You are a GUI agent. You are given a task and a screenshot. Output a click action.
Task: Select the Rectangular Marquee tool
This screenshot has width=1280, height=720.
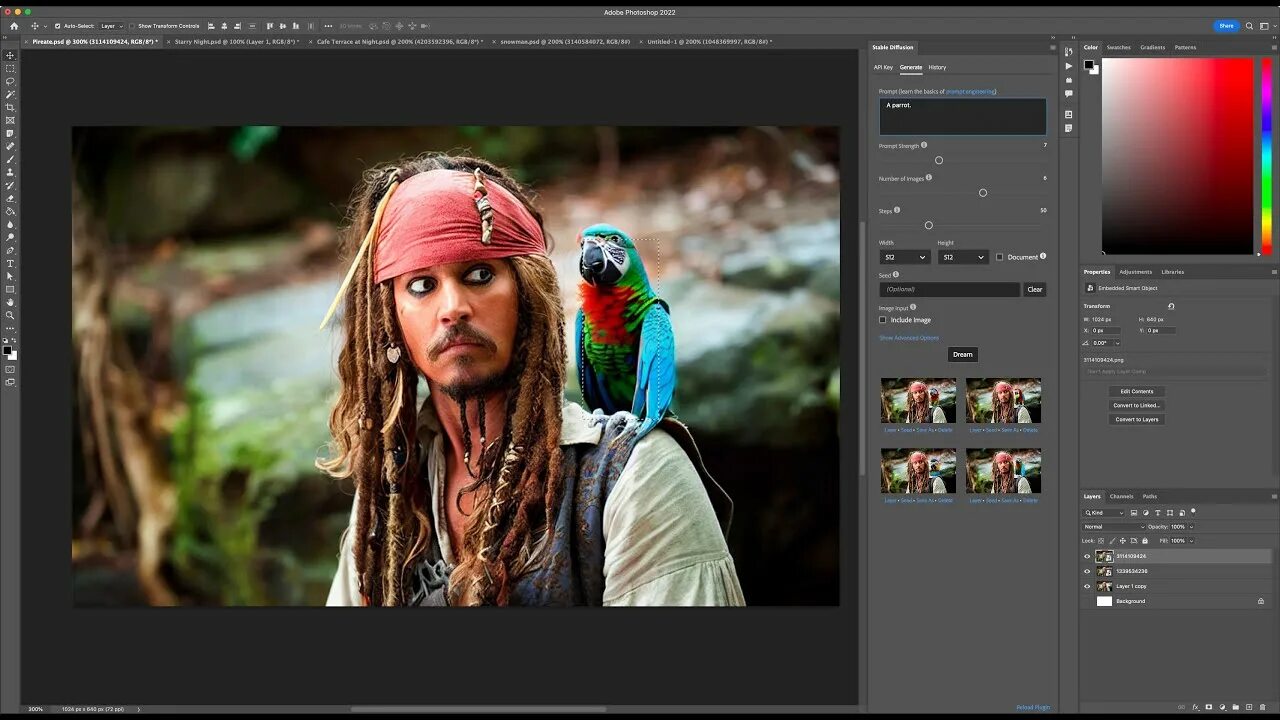(x=11, y=69)
